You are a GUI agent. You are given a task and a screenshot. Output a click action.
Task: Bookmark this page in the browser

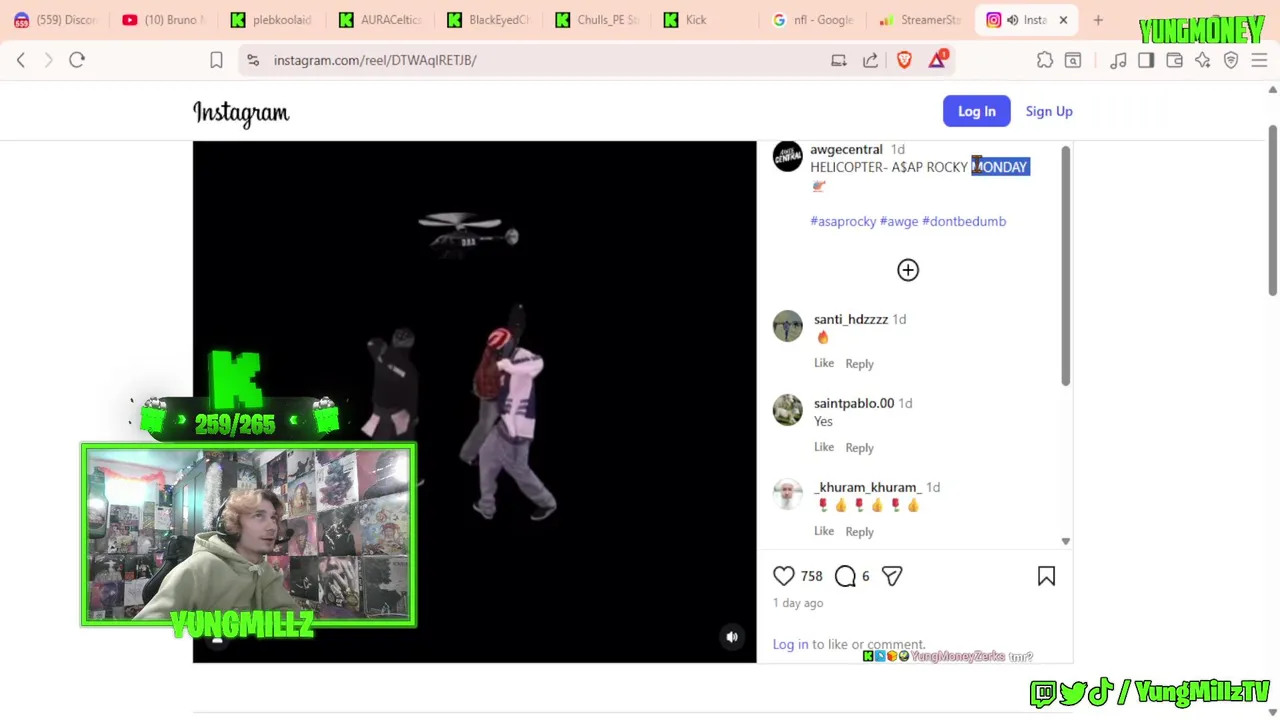(216, 60)
